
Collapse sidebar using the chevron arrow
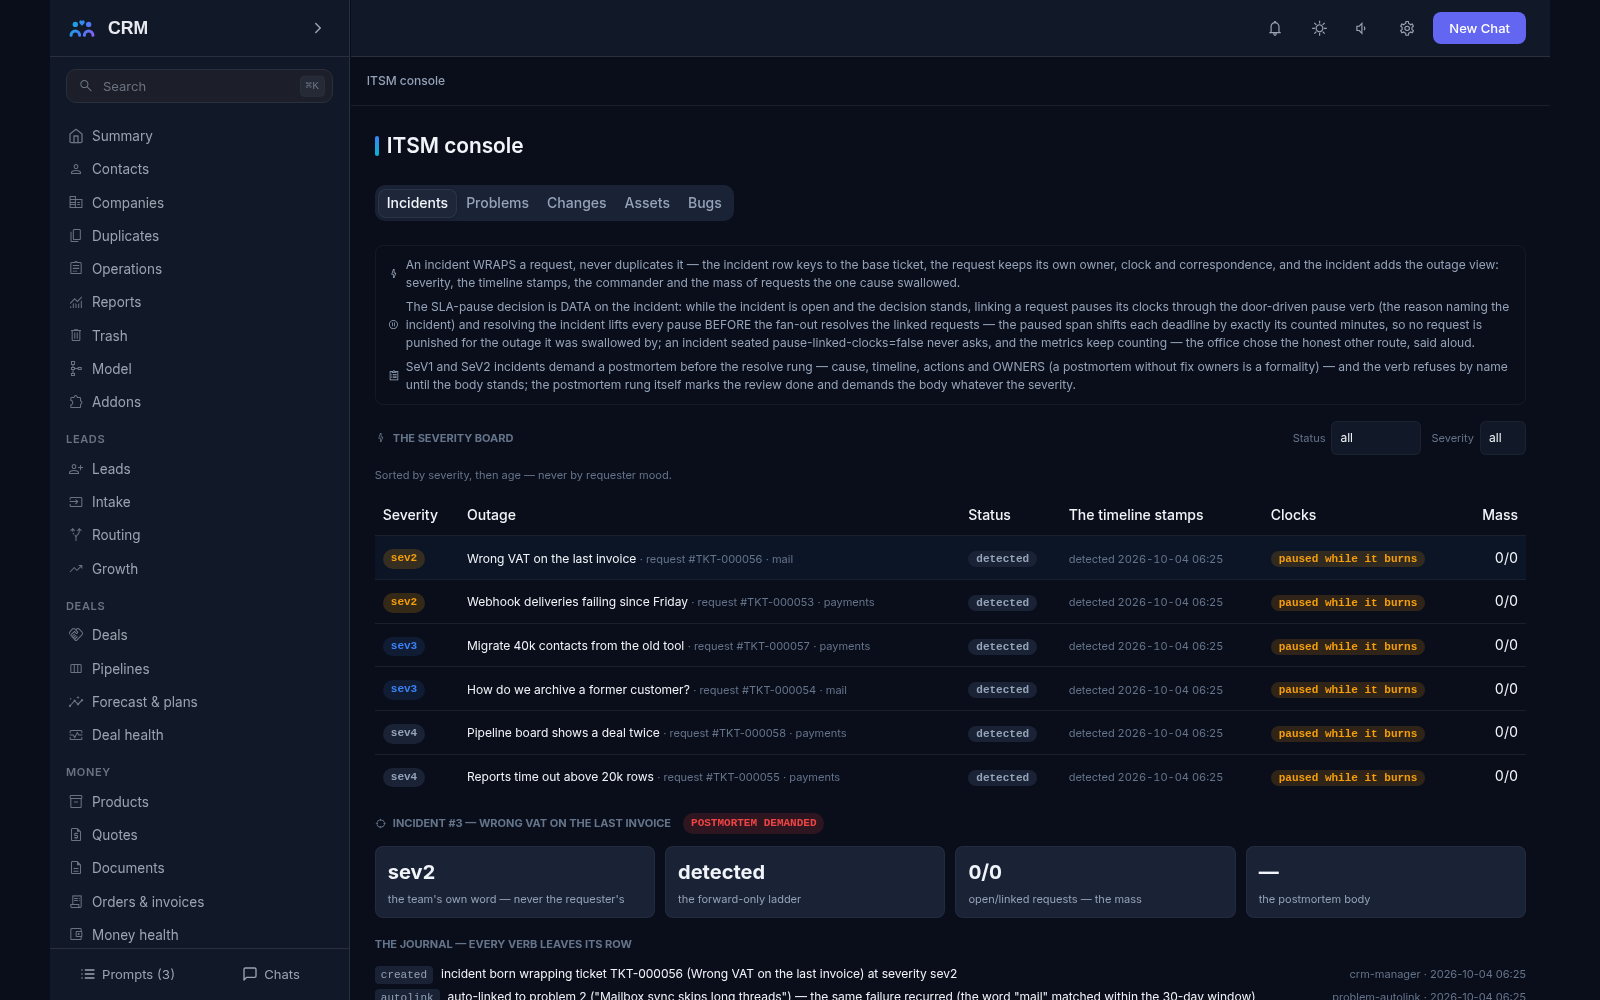click(318, 28)
